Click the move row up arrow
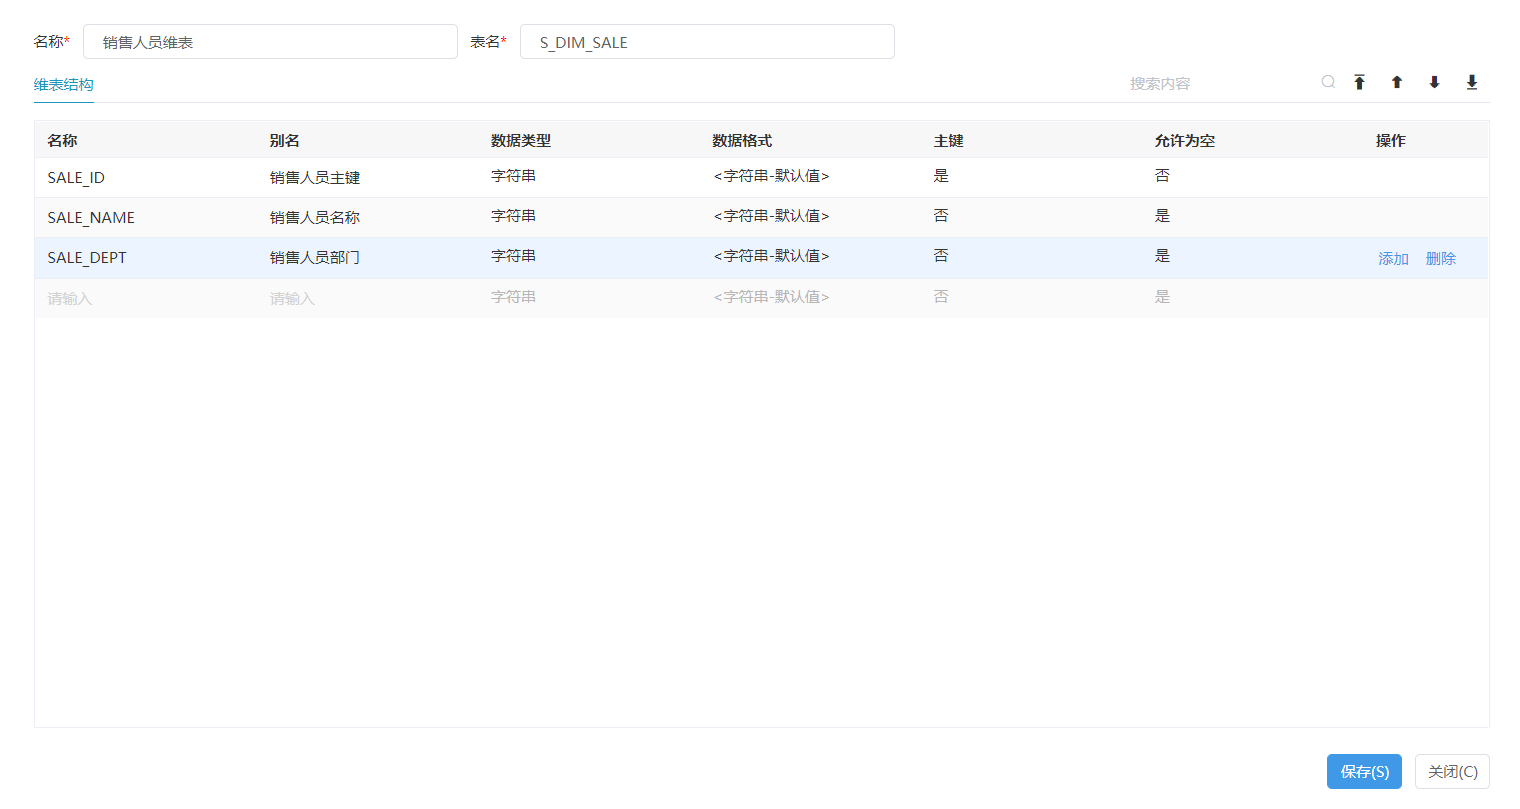 [1397, 82]
